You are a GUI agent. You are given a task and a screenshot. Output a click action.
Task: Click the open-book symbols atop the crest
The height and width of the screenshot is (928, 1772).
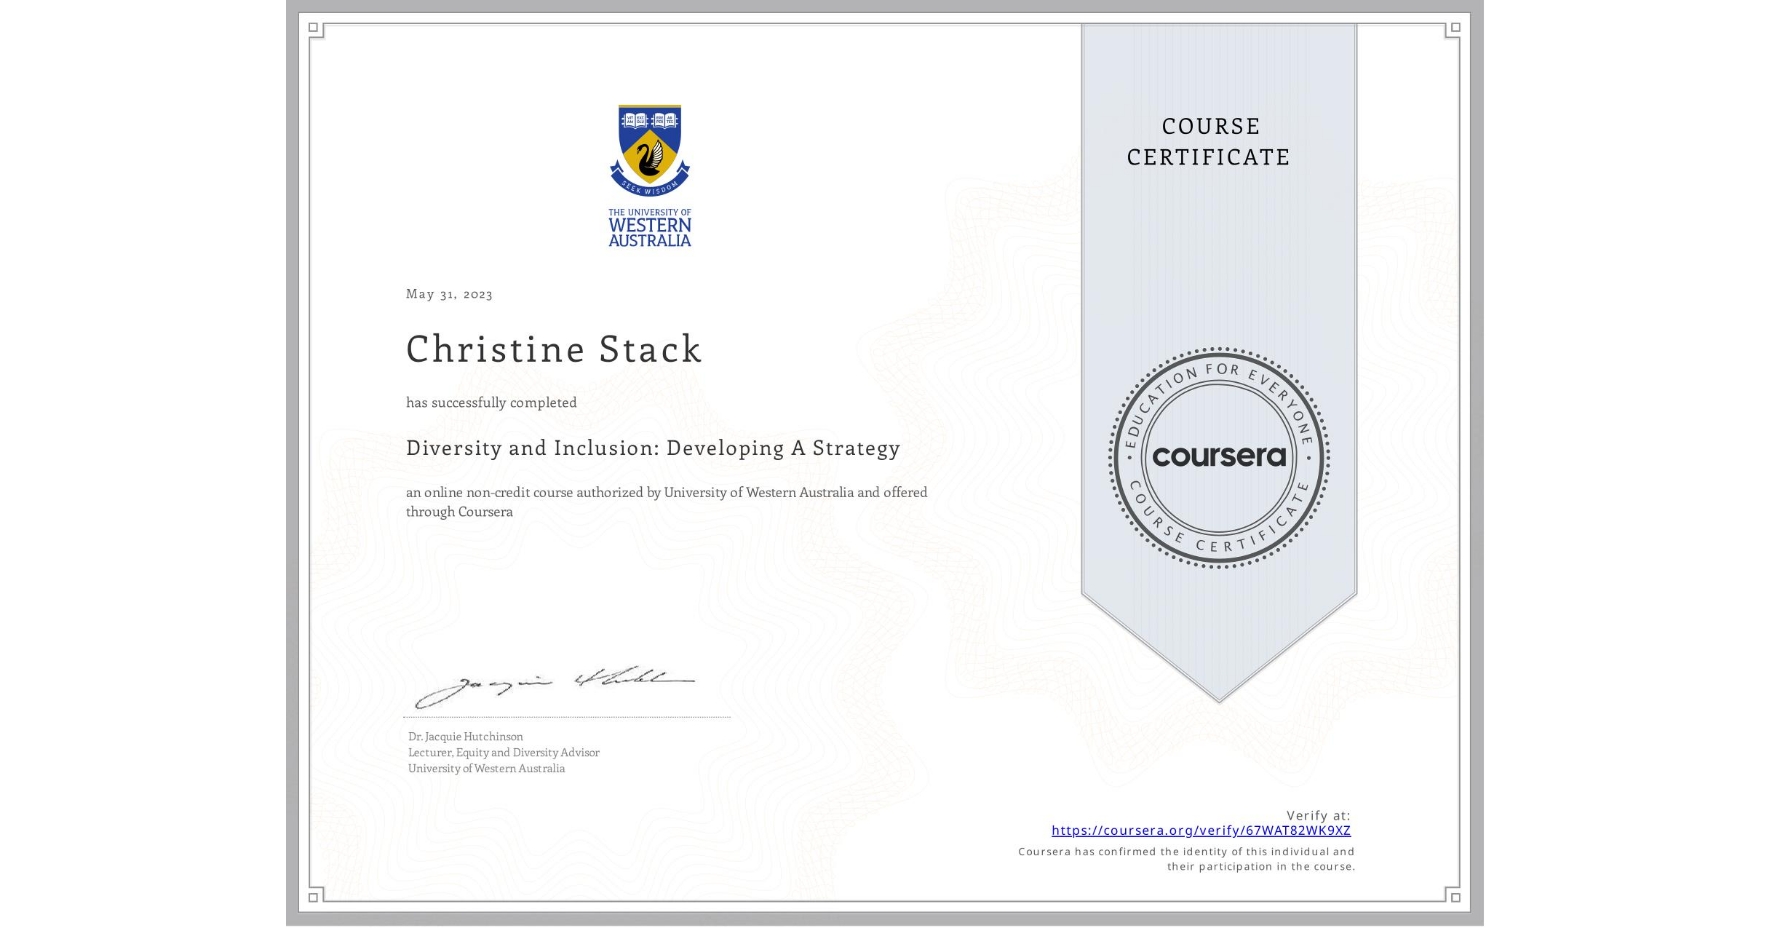[648, 120]
